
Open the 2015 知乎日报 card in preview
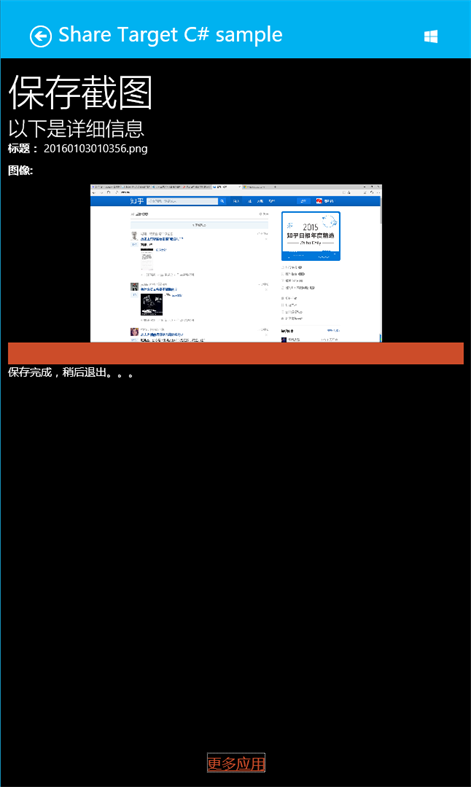point(311,236)
